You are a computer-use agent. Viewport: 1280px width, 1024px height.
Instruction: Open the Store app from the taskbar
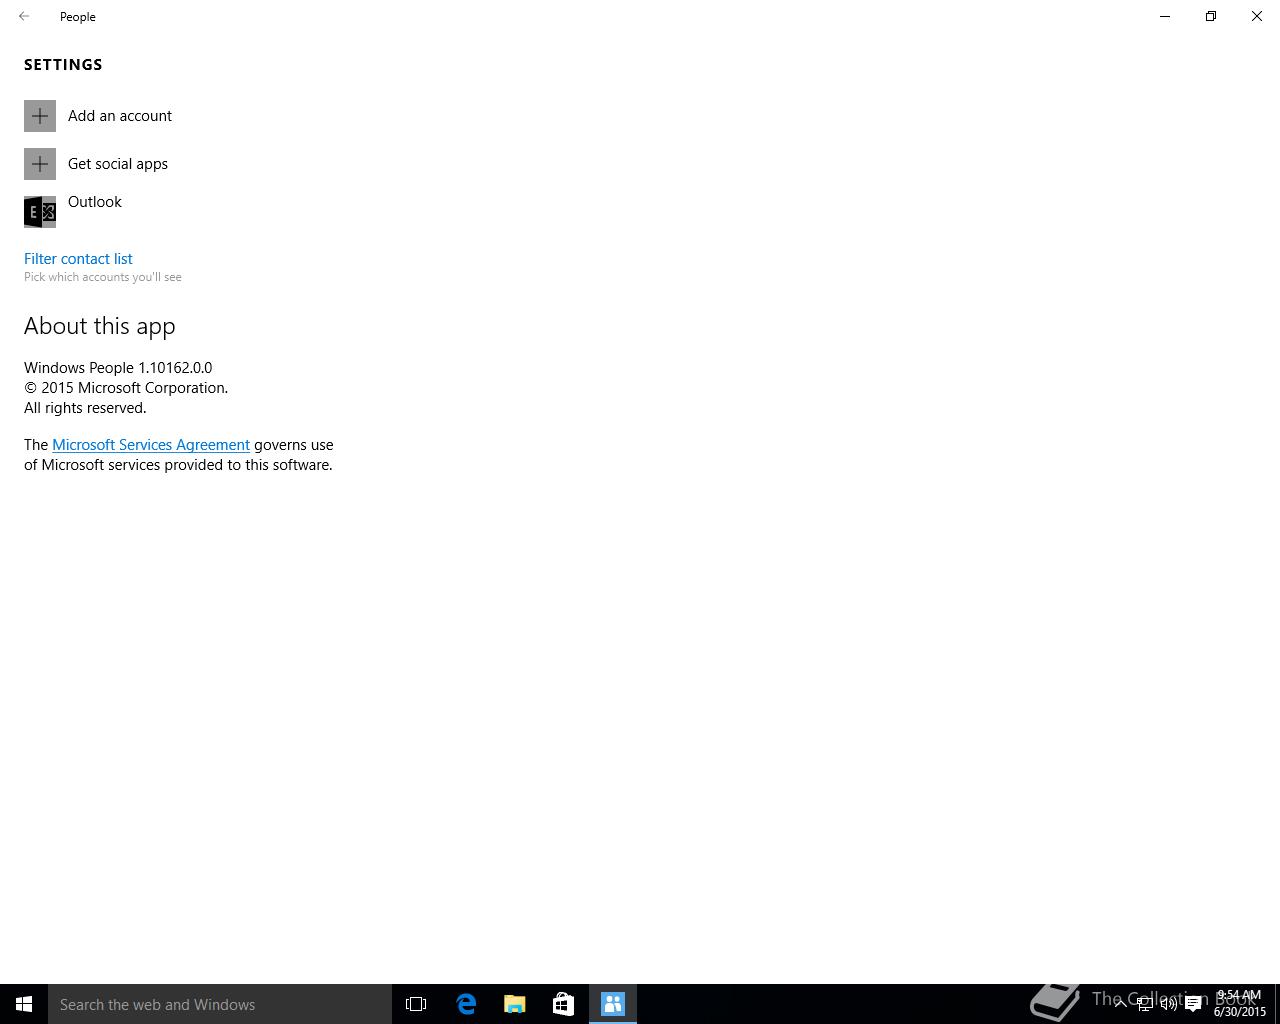point(563,1004)
